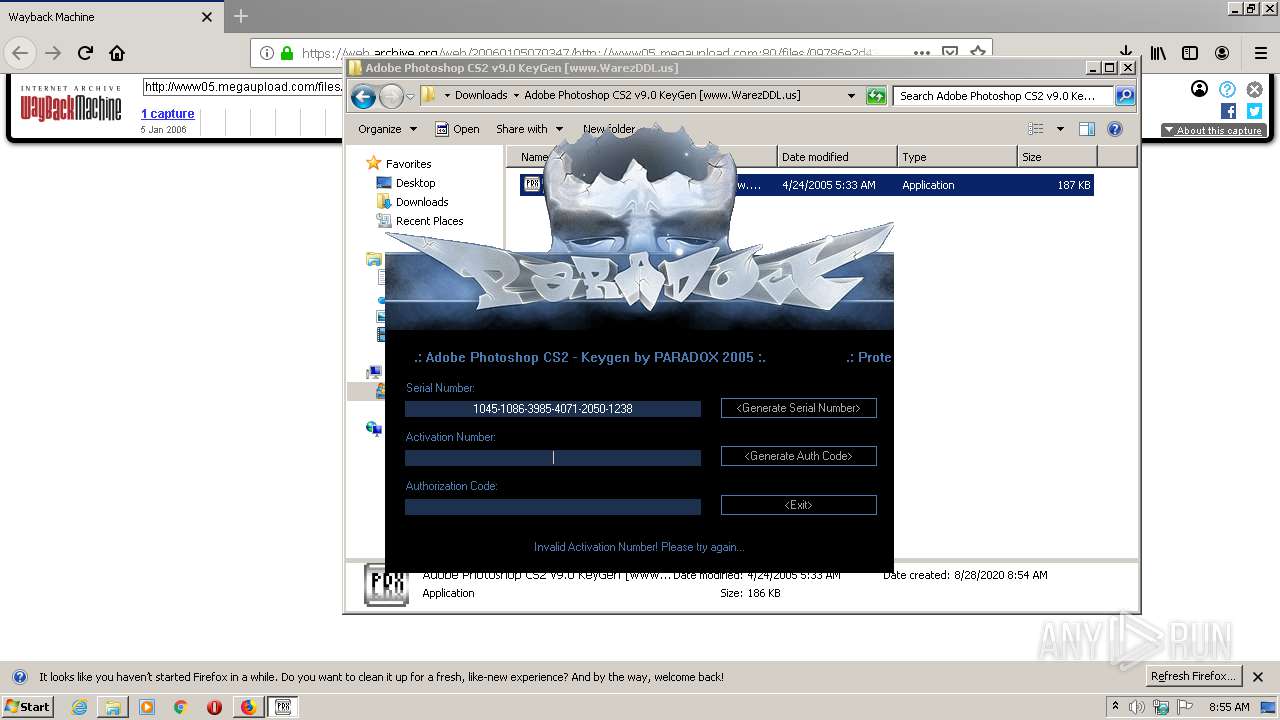The width and height of the screenshot is (1280, 720).
Task: Select the Wayback Machine tab
Action: pyautogui.click(x=110, y=17)
